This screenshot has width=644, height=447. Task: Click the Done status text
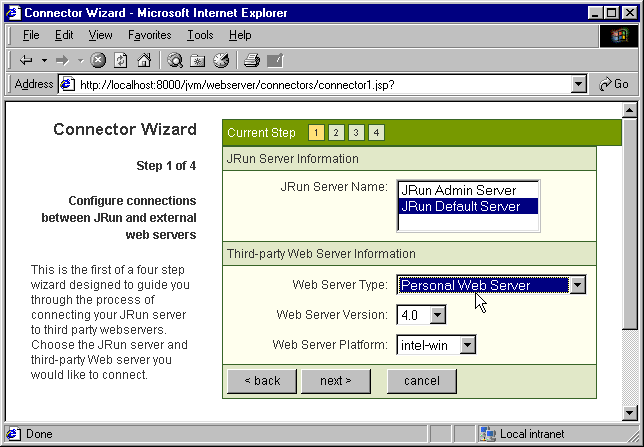point(39,434)
